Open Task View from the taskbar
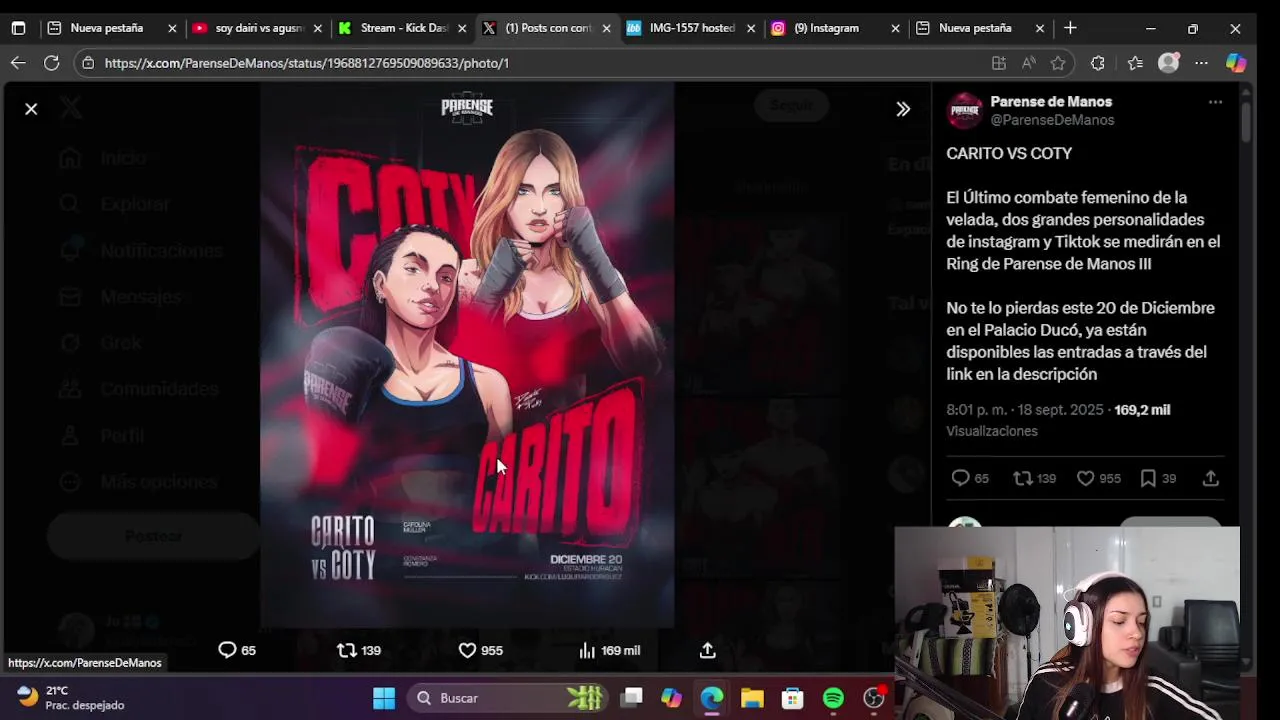Screen dimensions: 1280x720 (631, 698)
